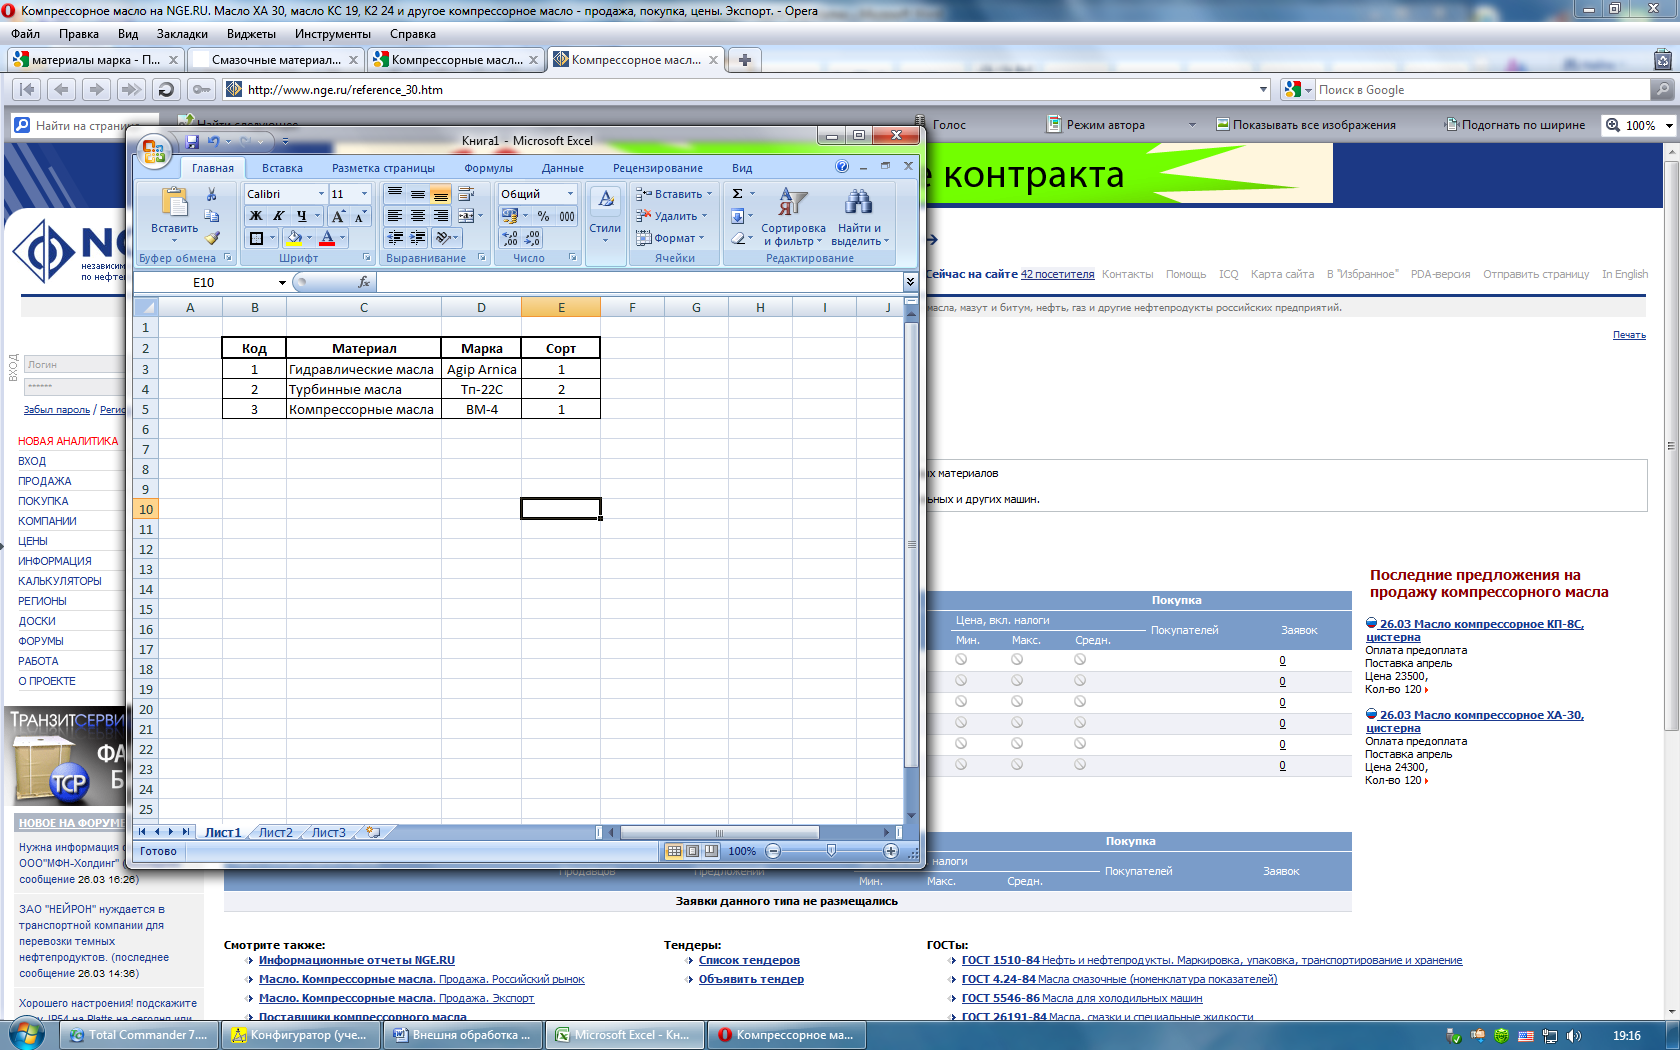
Task: Select cell containing Agip Arnica
Action: 481,369
